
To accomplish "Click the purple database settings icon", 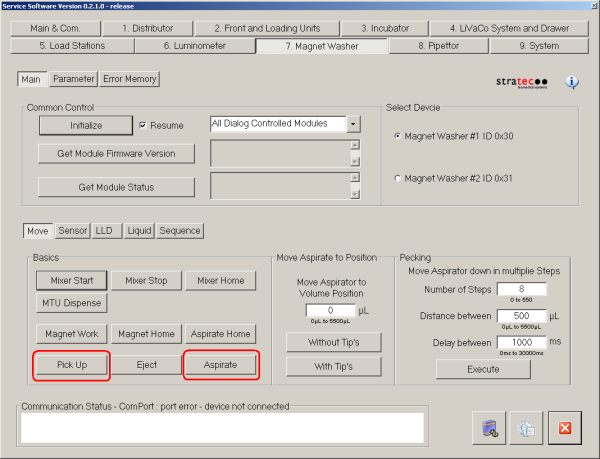I will 489,428.
